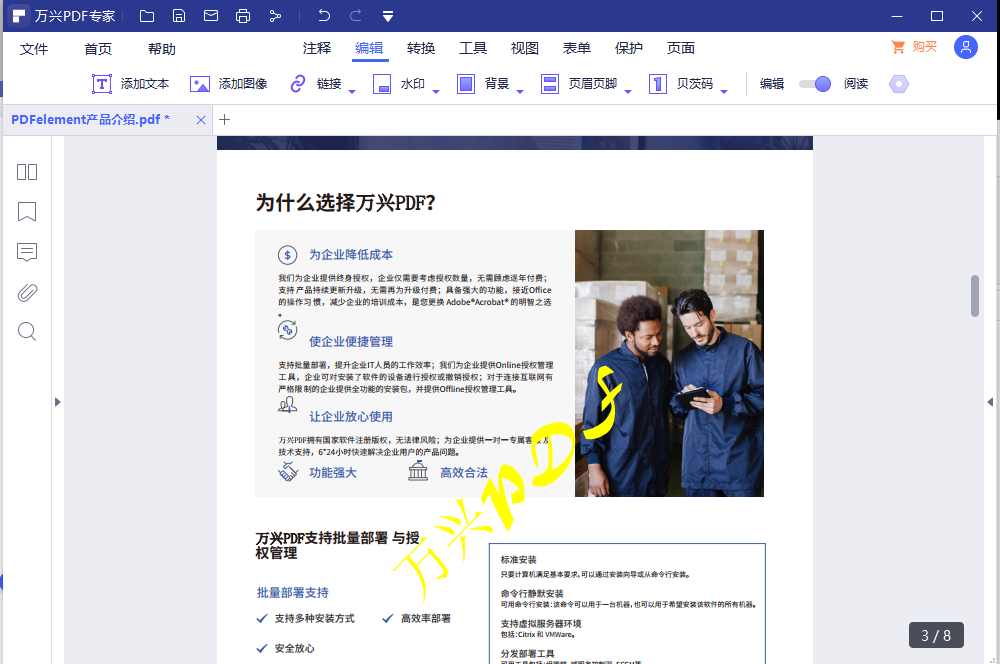Click the Purchase (购买) link
The image size is (1000, 664).
pyautogui.click(x=914, y=47)
